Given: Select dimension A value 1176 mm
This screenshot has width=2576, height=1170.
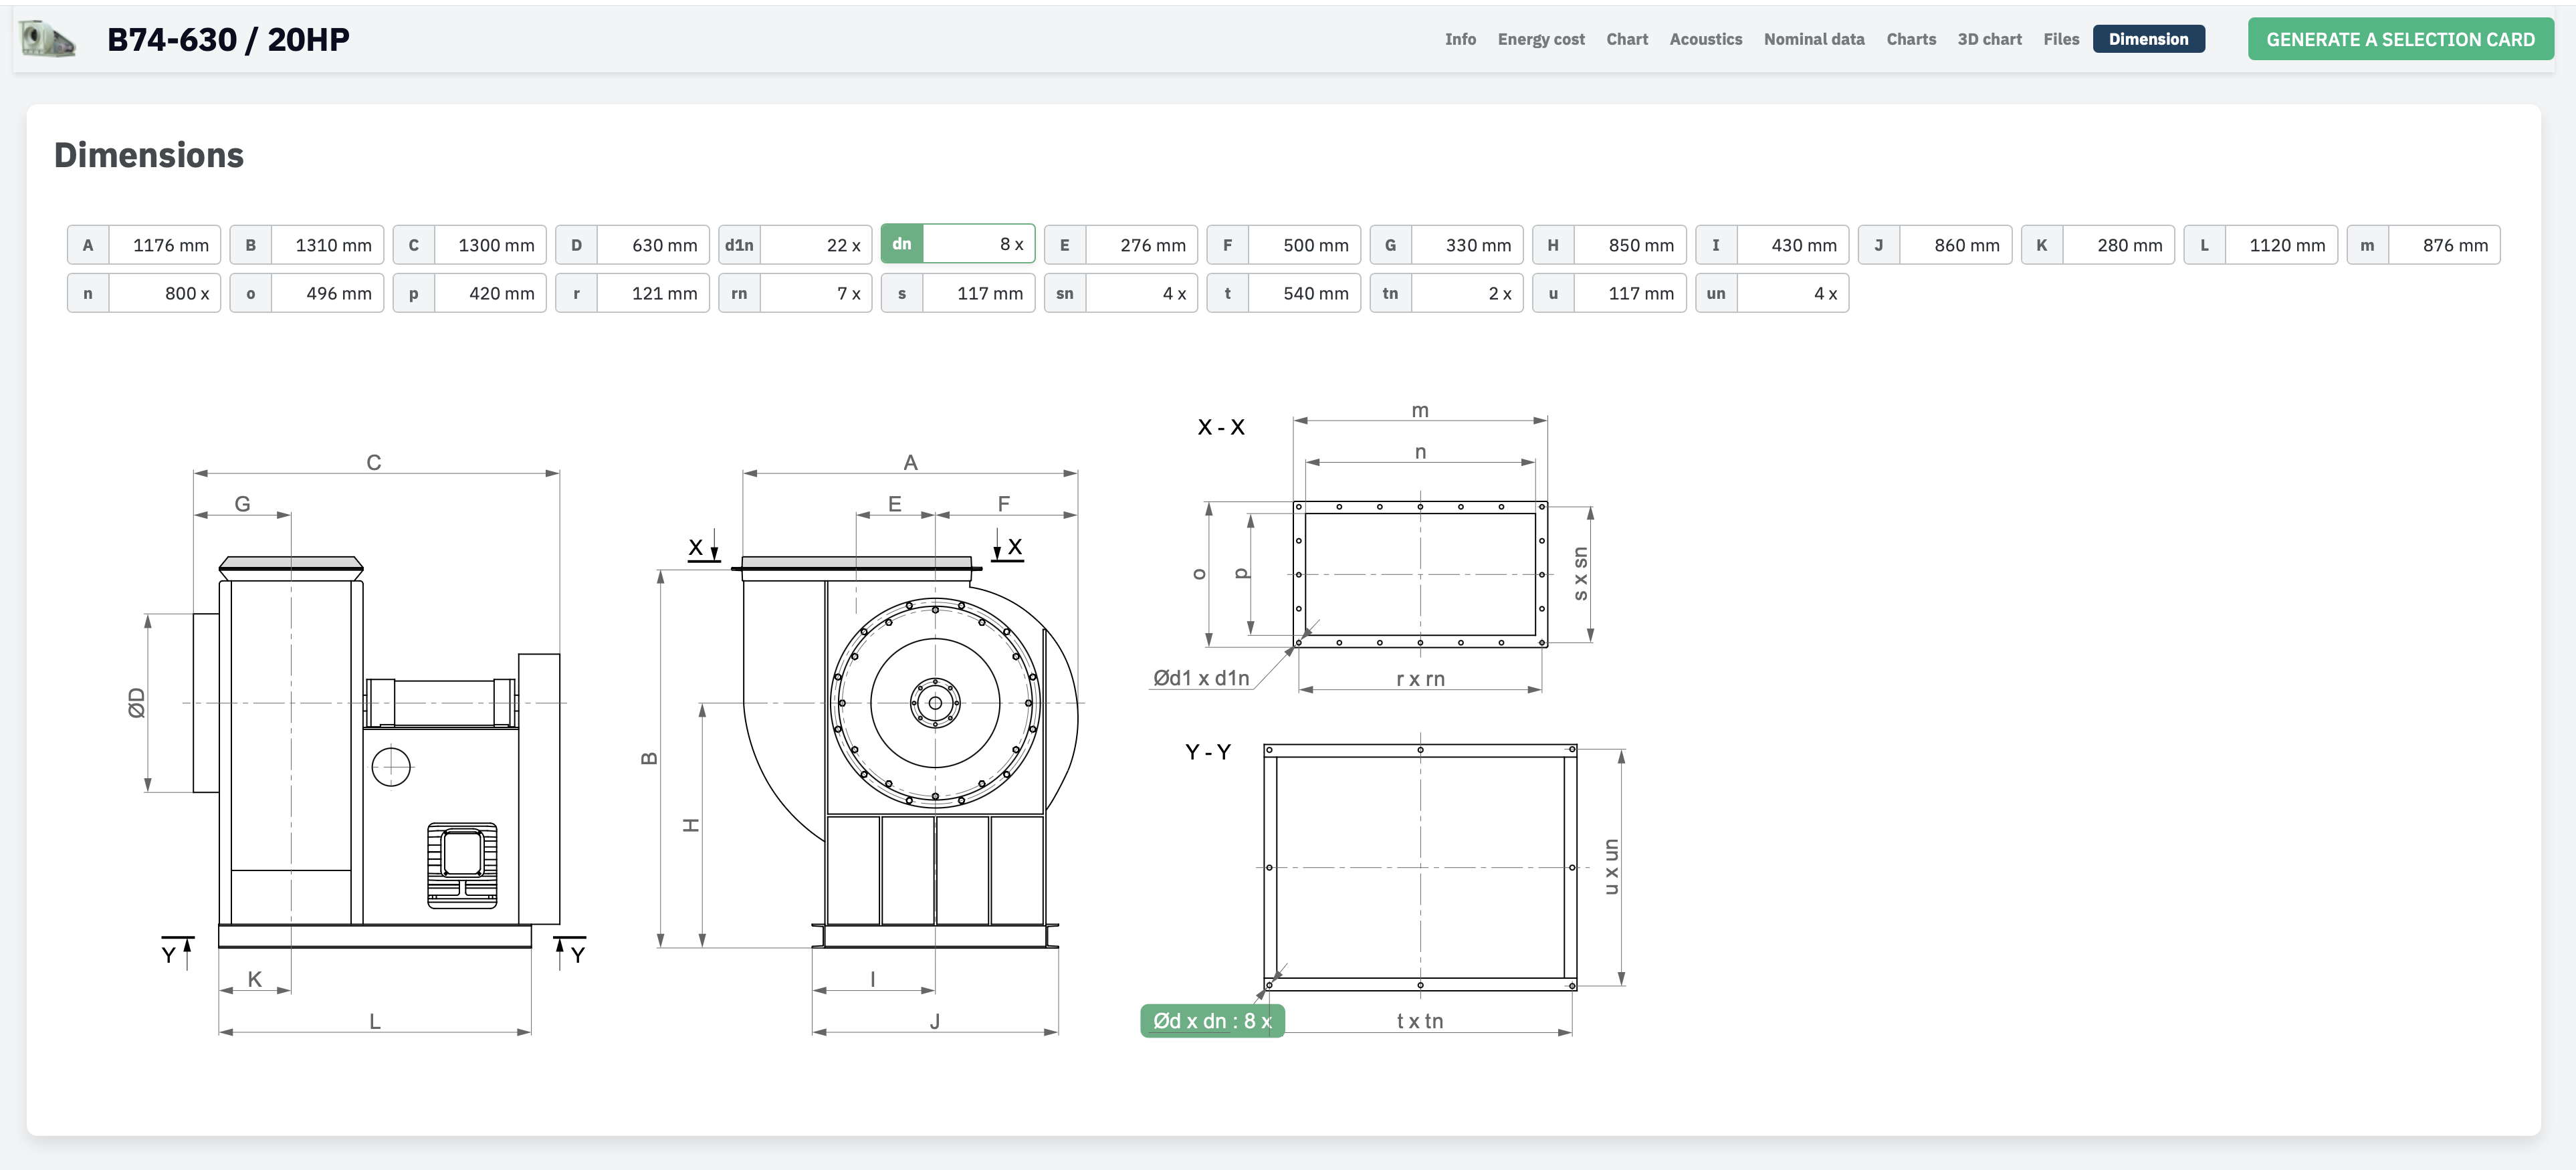Looking at the screenshot, I should tap(144, 245).
